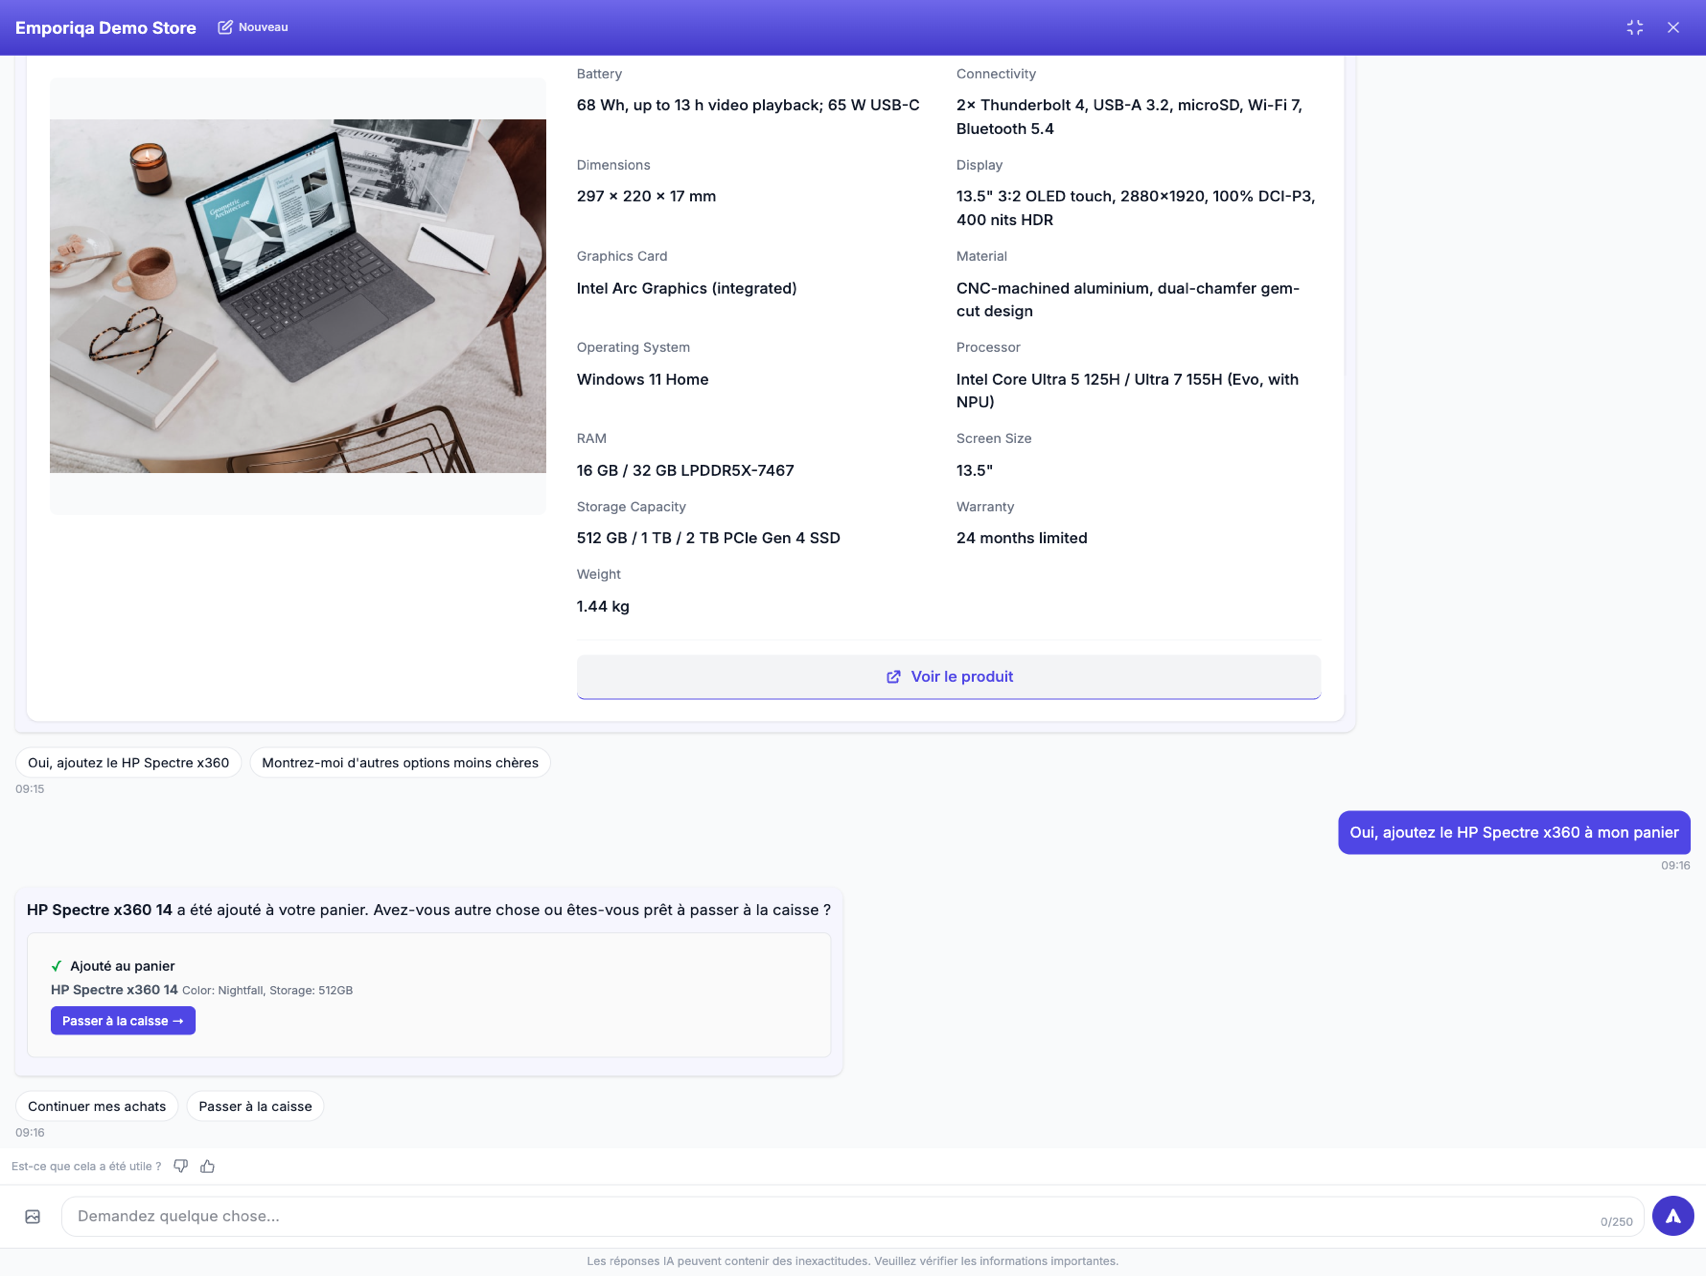Select the '24 months limited' warranty value
Viewport: 1706px width, 1276px height.
tap(1021, 538)
